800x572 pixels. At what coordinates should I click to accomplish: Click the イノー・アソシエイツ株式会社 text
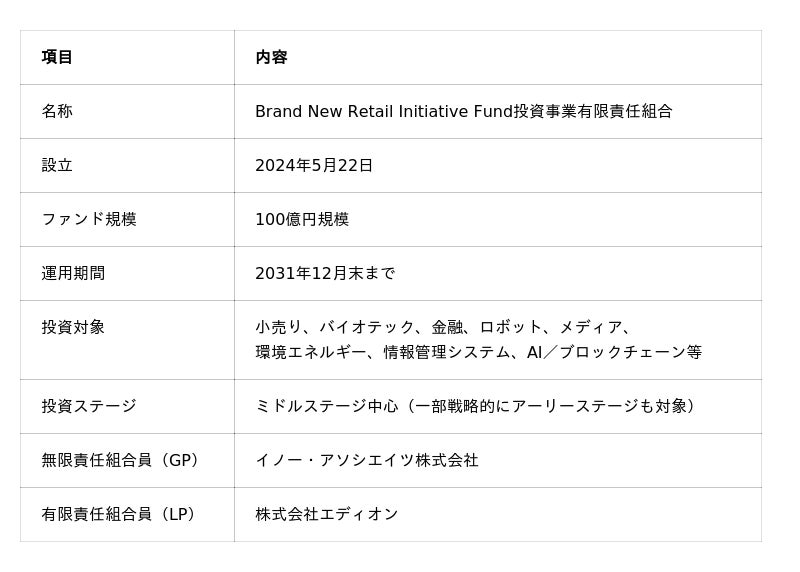coord(367,460)
